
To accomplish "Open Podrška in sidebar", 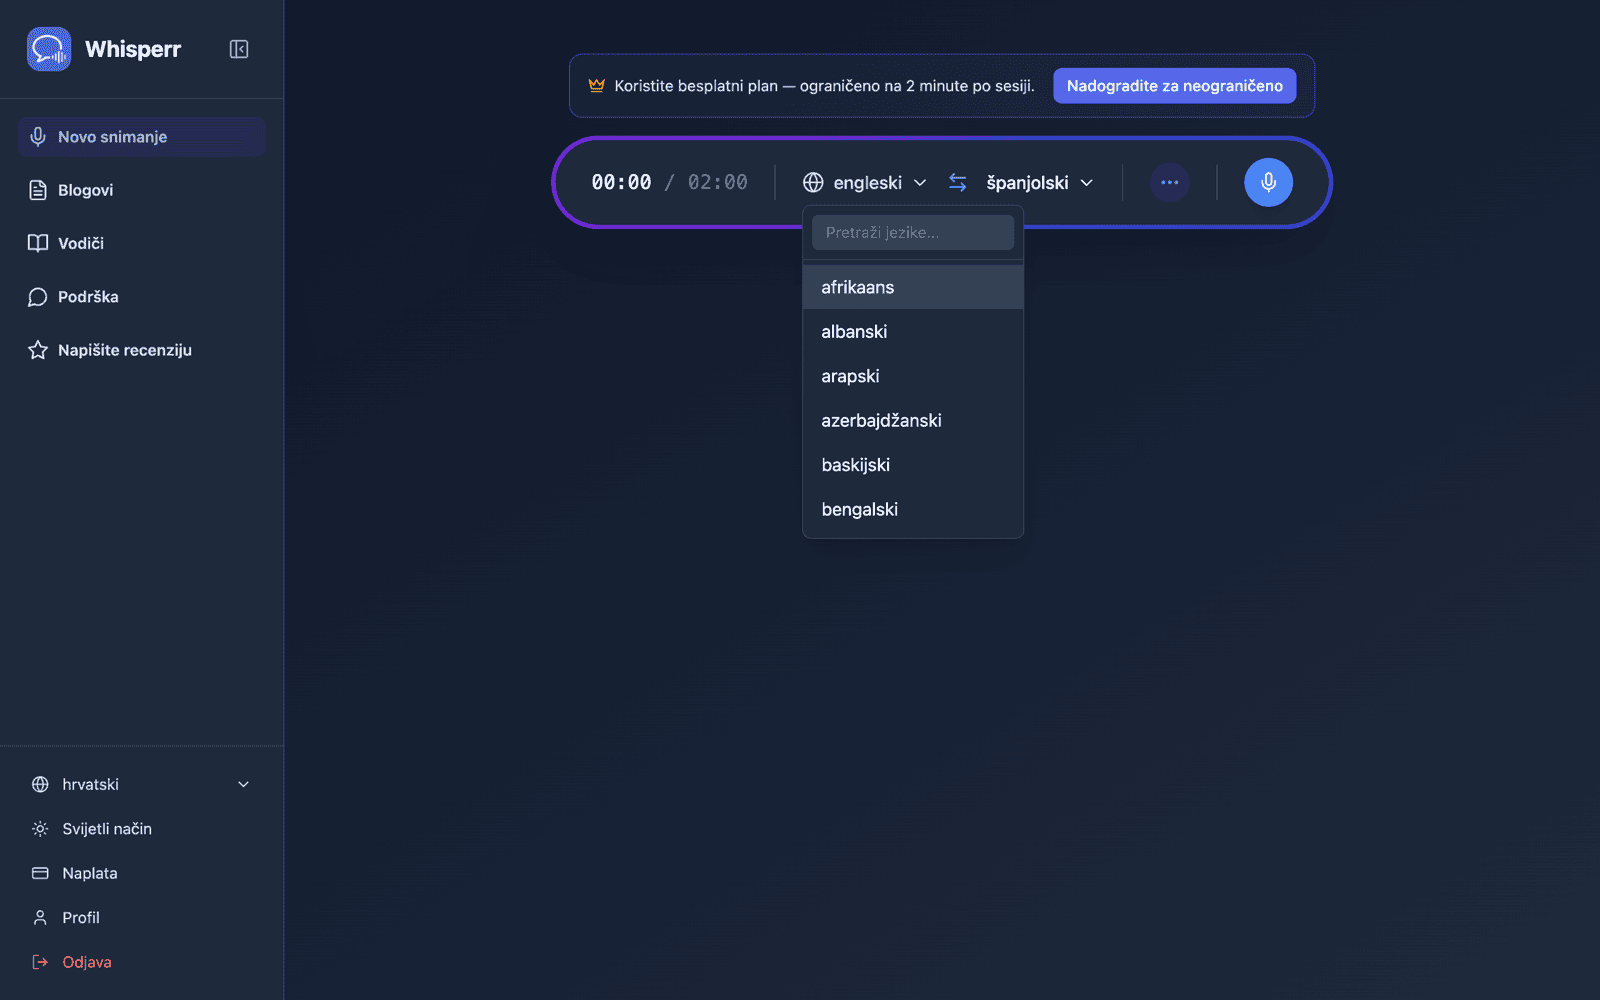I will [x=141, y=297].
